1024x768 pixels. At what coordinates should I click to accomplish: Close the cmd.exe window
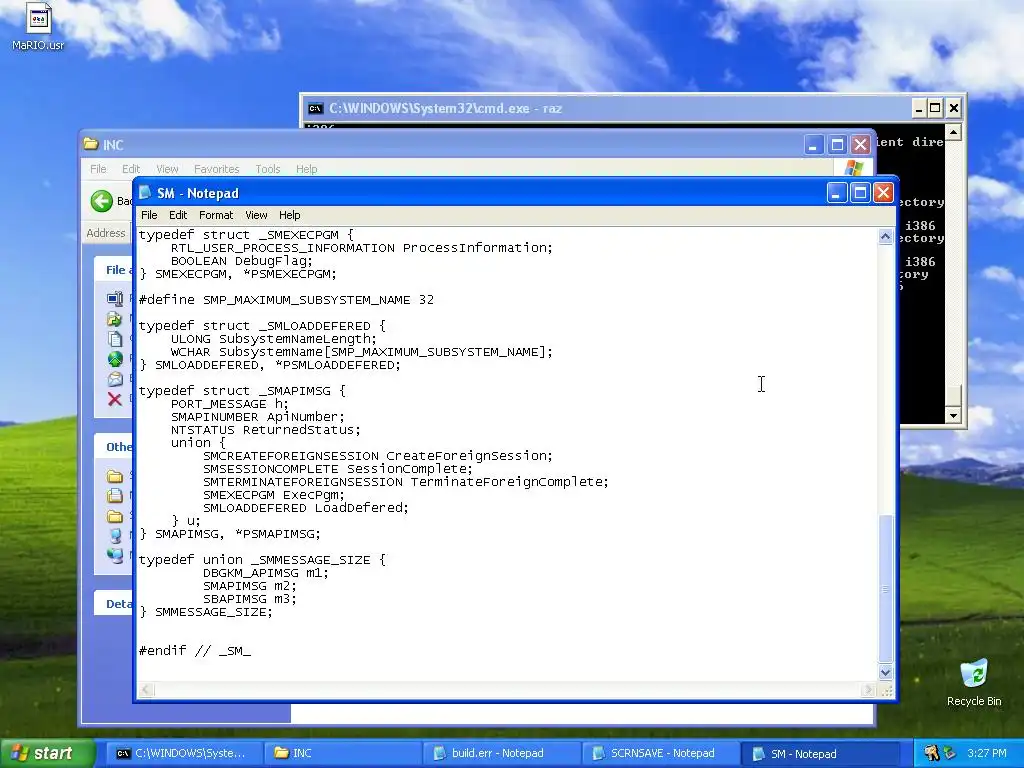[x=953, y=108]
